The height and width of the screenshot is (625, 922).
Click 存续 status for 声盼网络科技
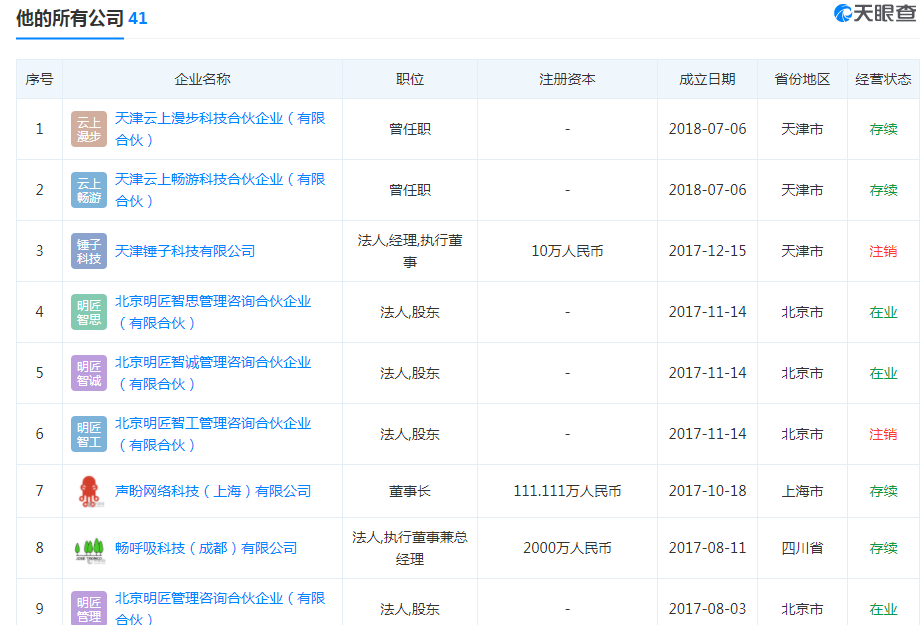tap(883, 491)
